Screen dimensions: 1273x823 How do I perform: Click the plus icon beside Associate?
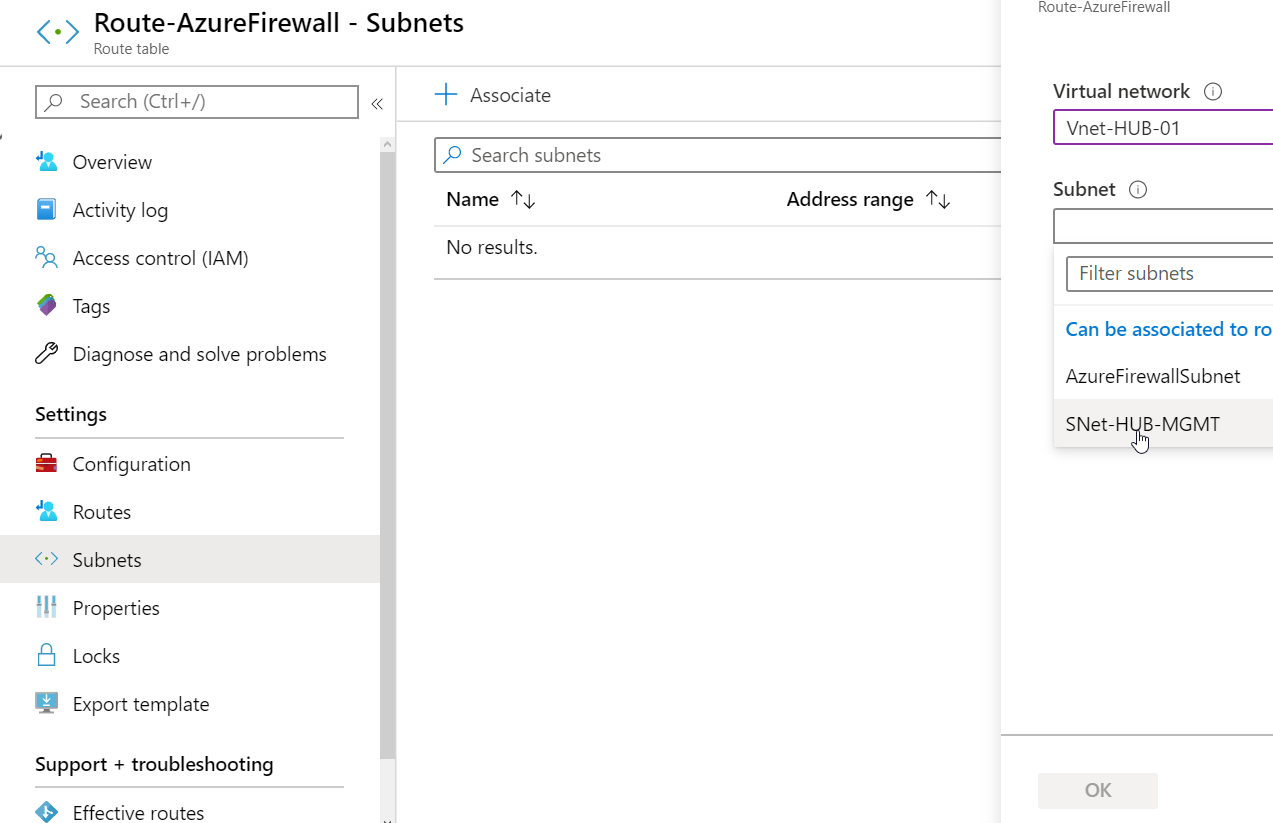(x=445, y=95)
